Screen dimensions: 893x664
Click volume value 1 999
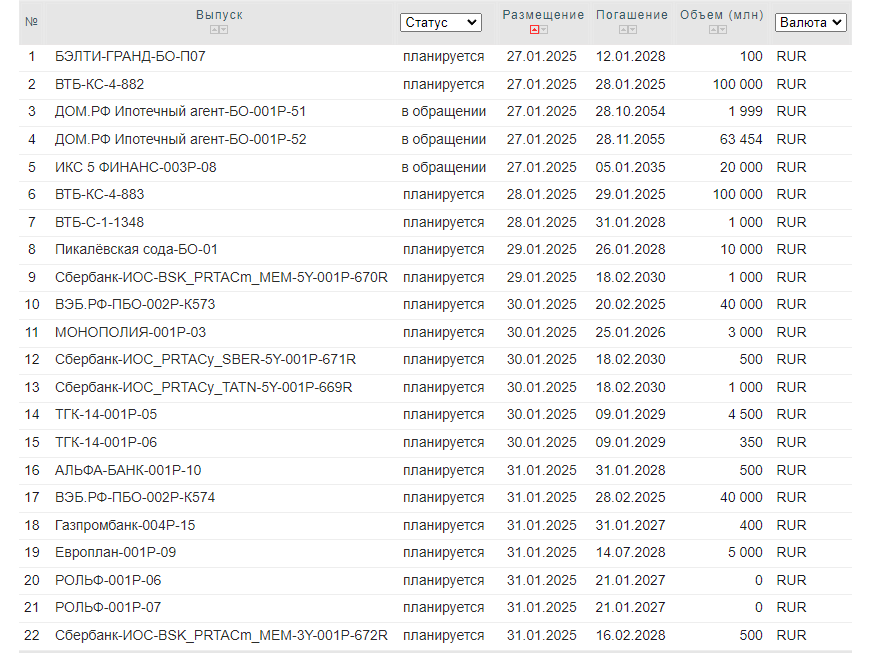(745, 112)
